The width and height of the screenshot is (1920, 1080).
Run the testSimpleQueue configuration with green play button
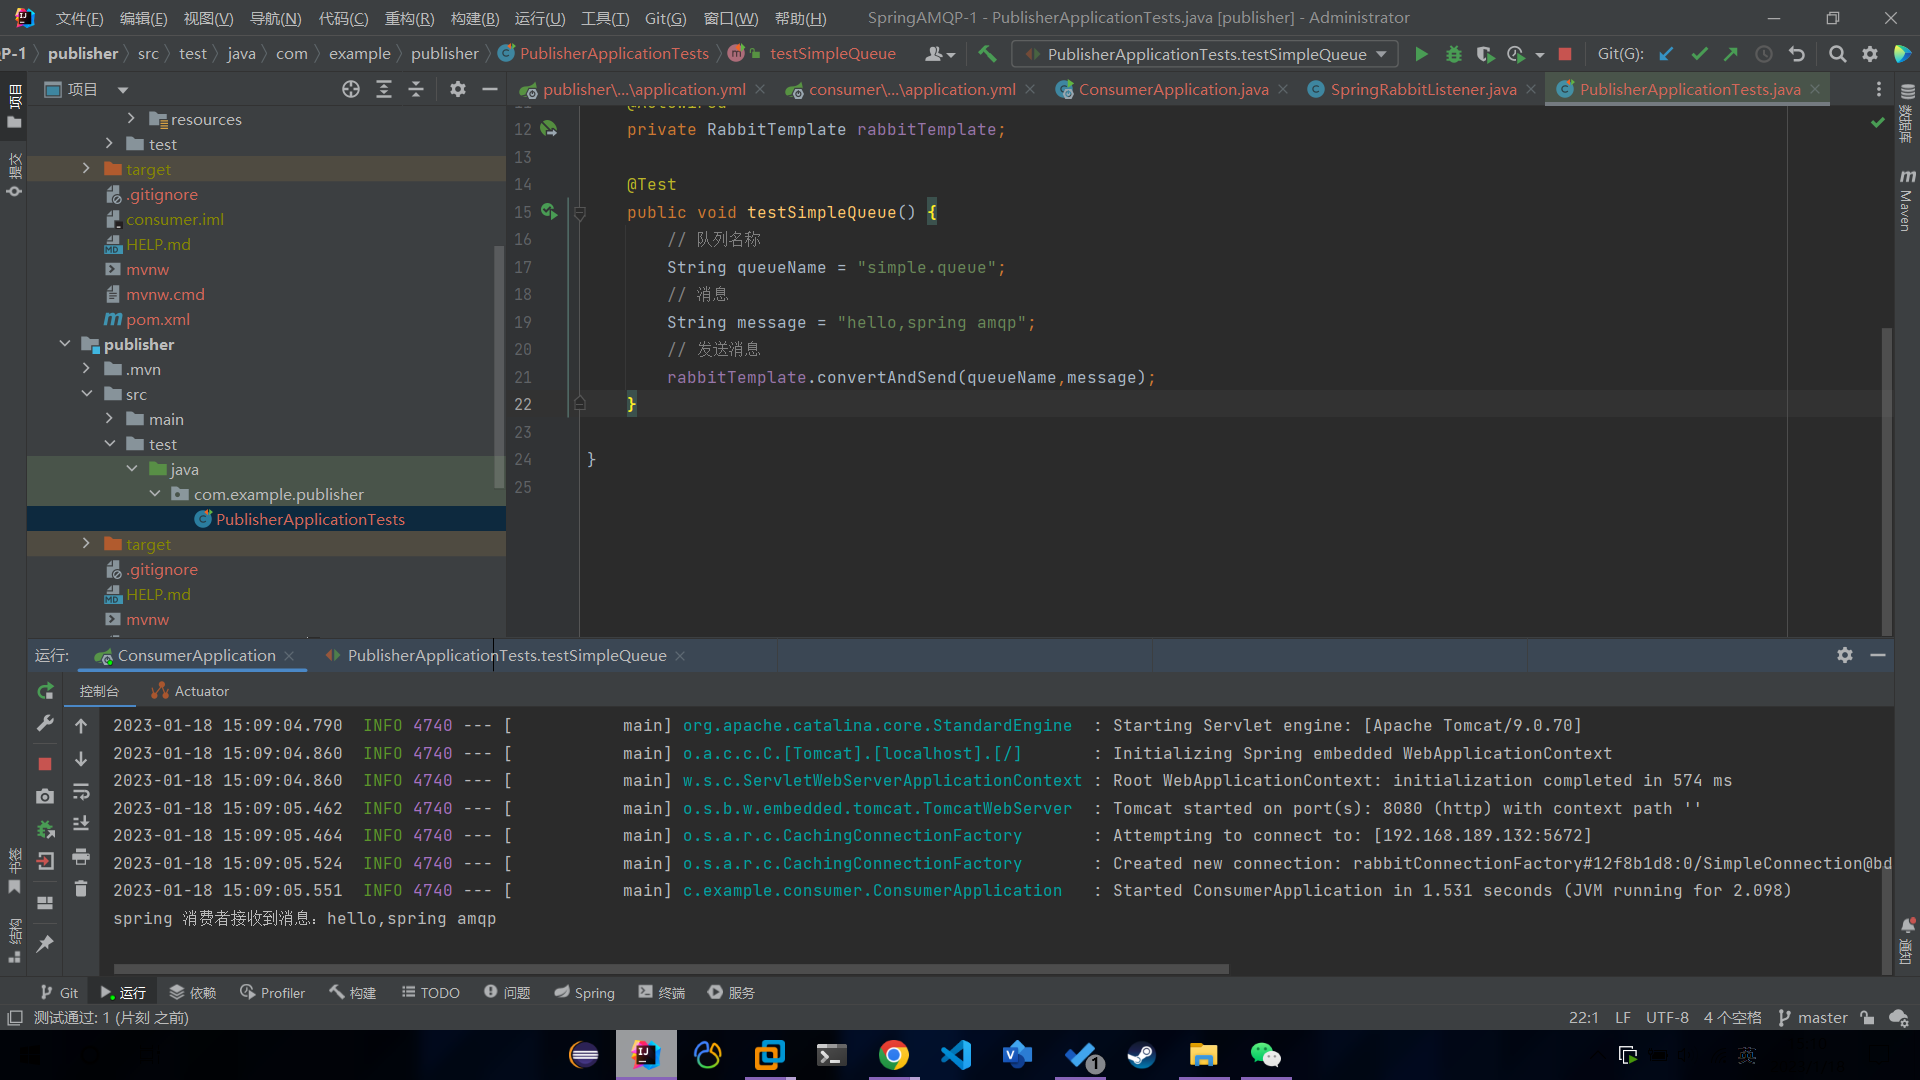click(x=1421, y=54)
